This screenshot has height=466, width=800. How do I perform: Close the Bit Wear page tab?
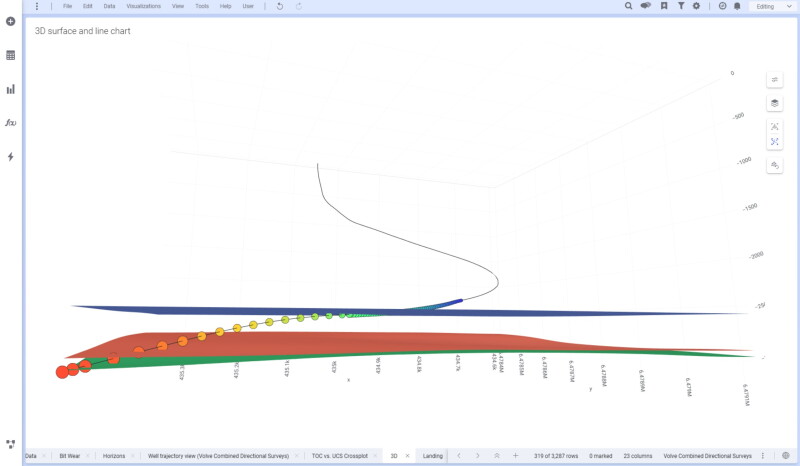click(87, 456)
